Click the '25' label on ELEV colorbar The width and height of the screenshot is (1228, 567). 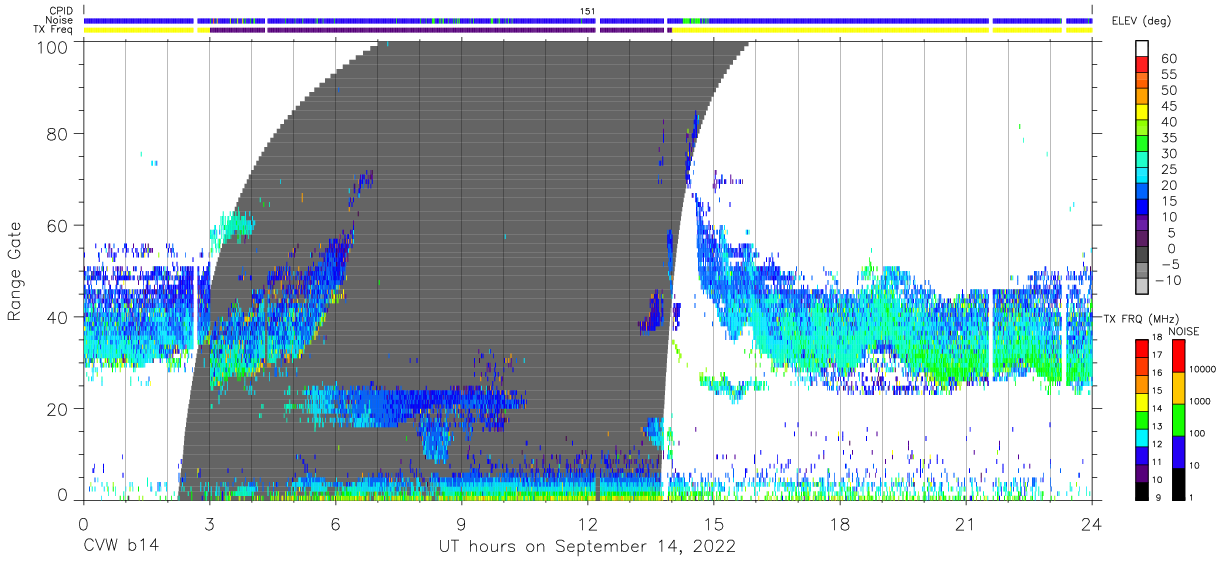1168,170
